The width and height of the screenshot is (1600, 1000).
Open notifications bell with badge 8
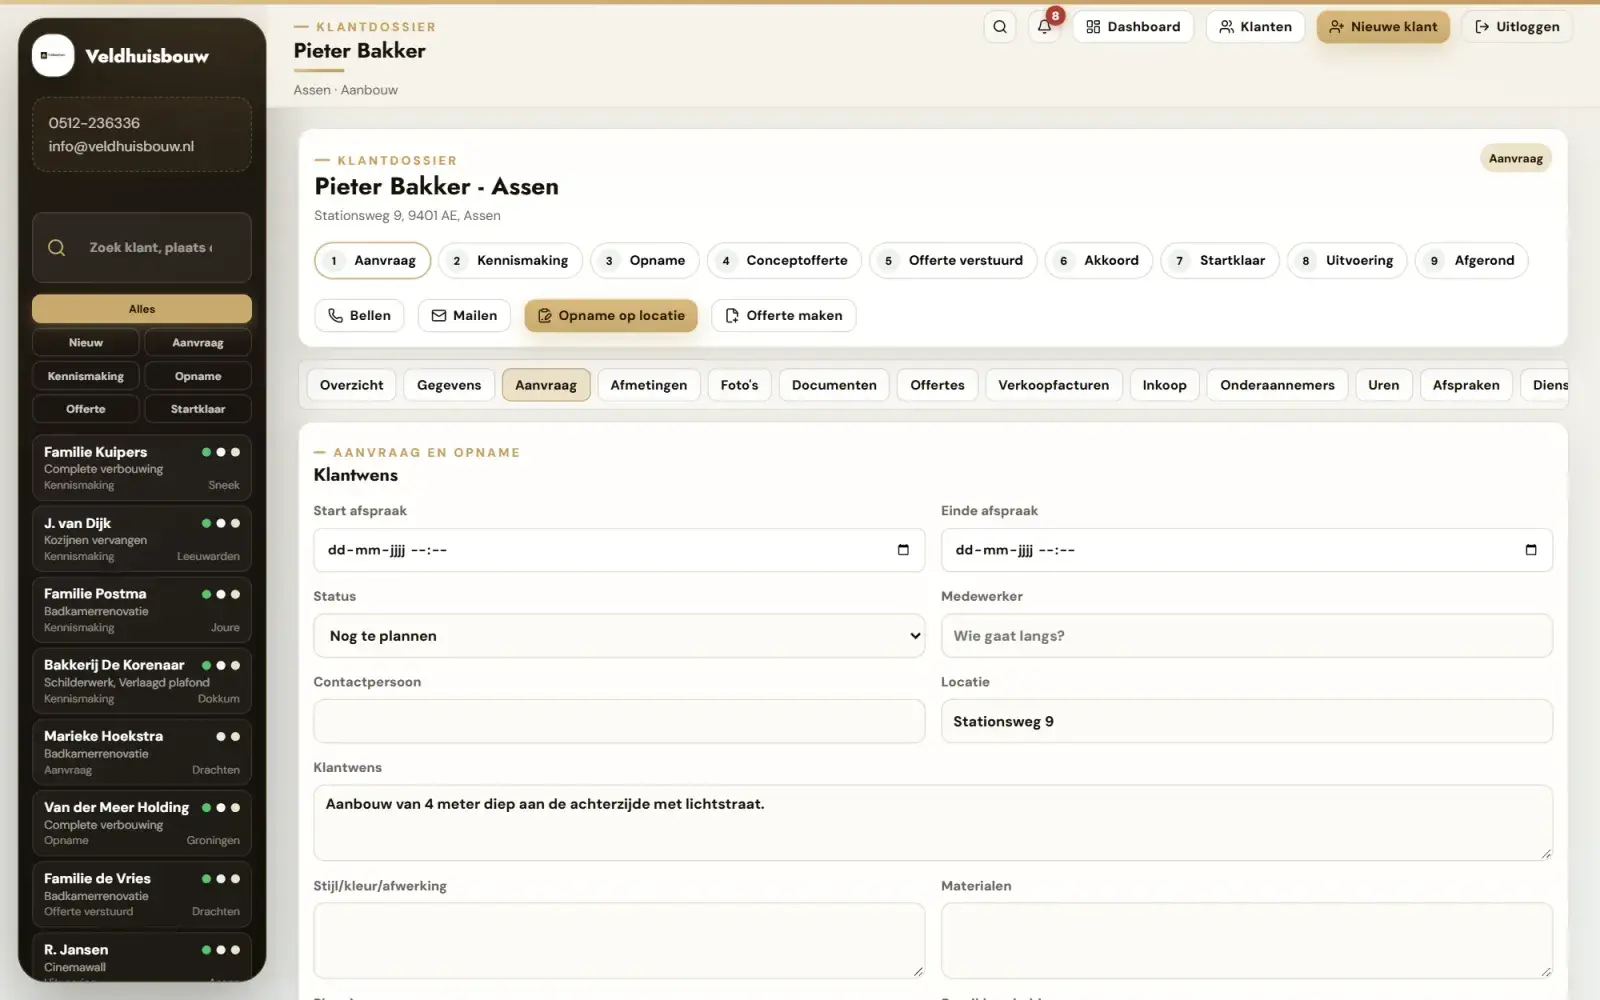click(x=1044, y=27)
